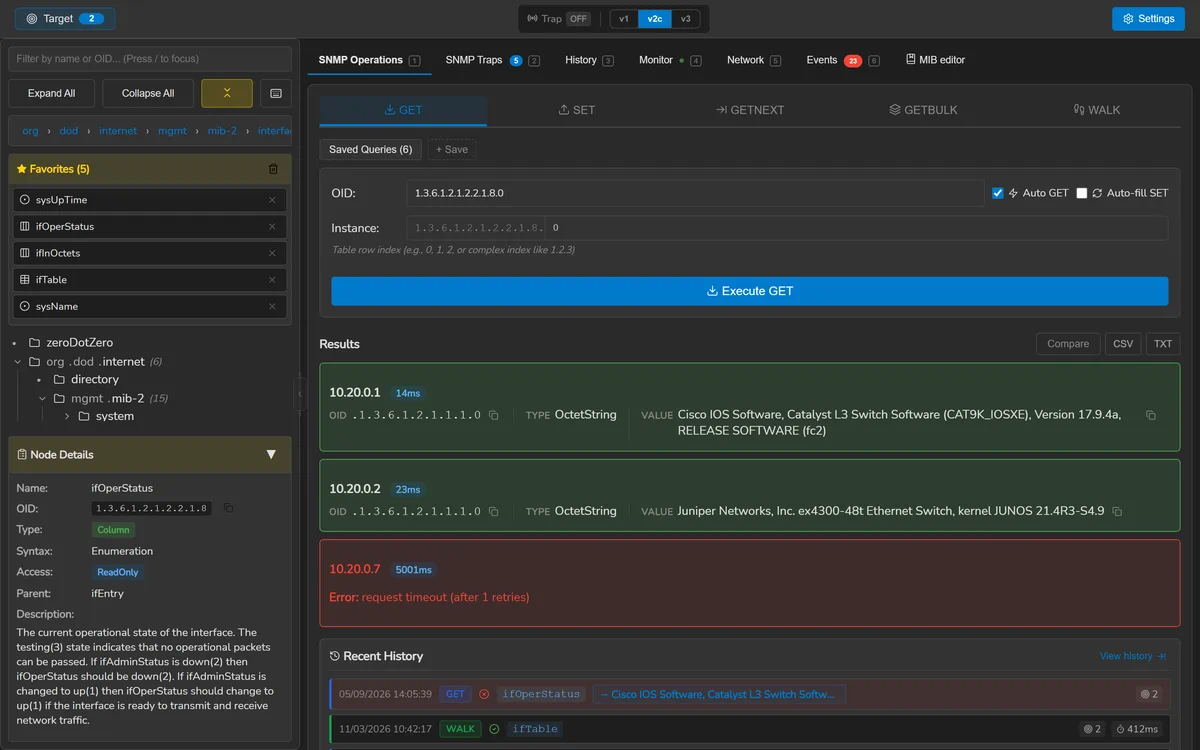Click the Instance input field

click(x=858, y=228)
